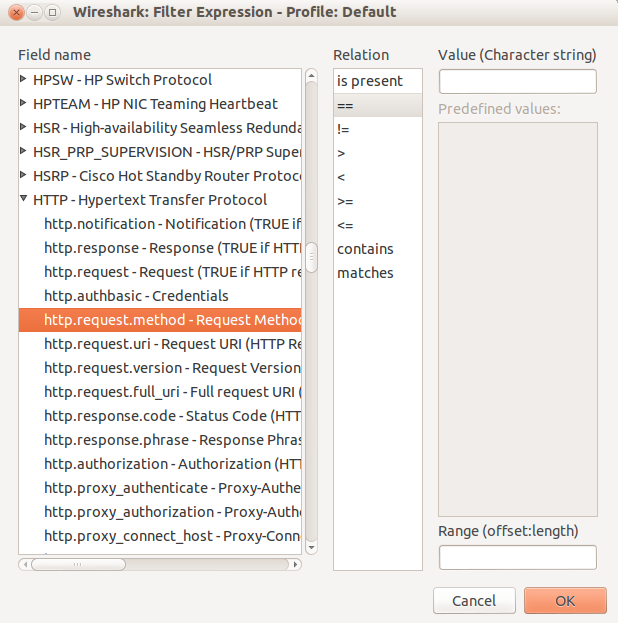Close the Filter Expression dialog window
The height and width of the screenshot is (623, 618).
tap(16, 13)
